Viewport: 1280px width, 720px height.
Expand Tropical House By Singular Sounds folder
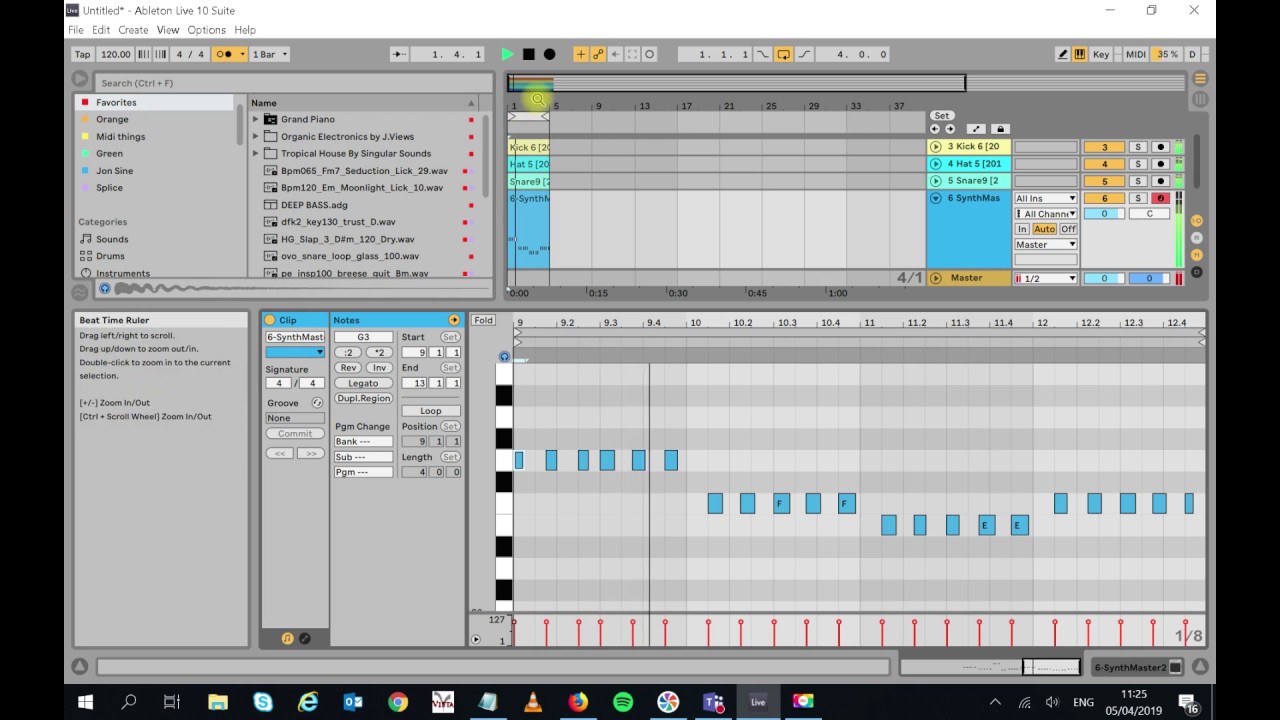[256, 153]
